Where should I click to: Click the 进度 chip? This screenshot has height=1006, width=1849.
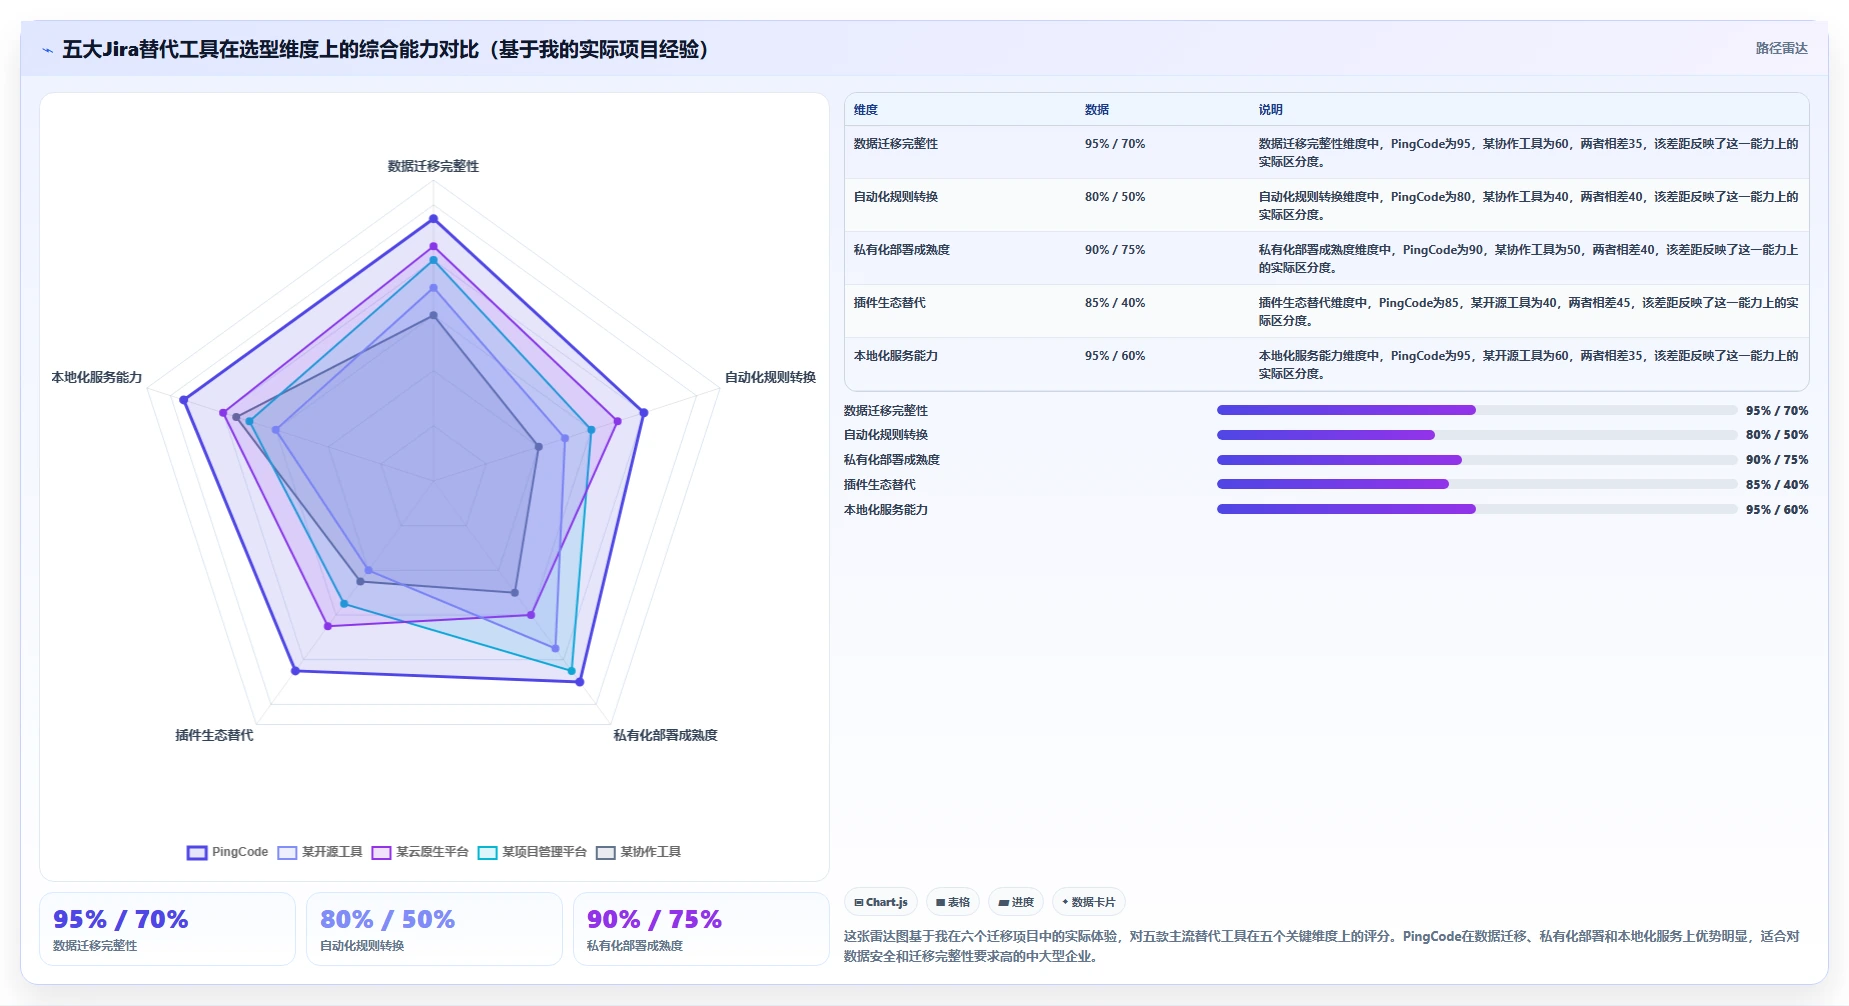tap(1016, 902)
